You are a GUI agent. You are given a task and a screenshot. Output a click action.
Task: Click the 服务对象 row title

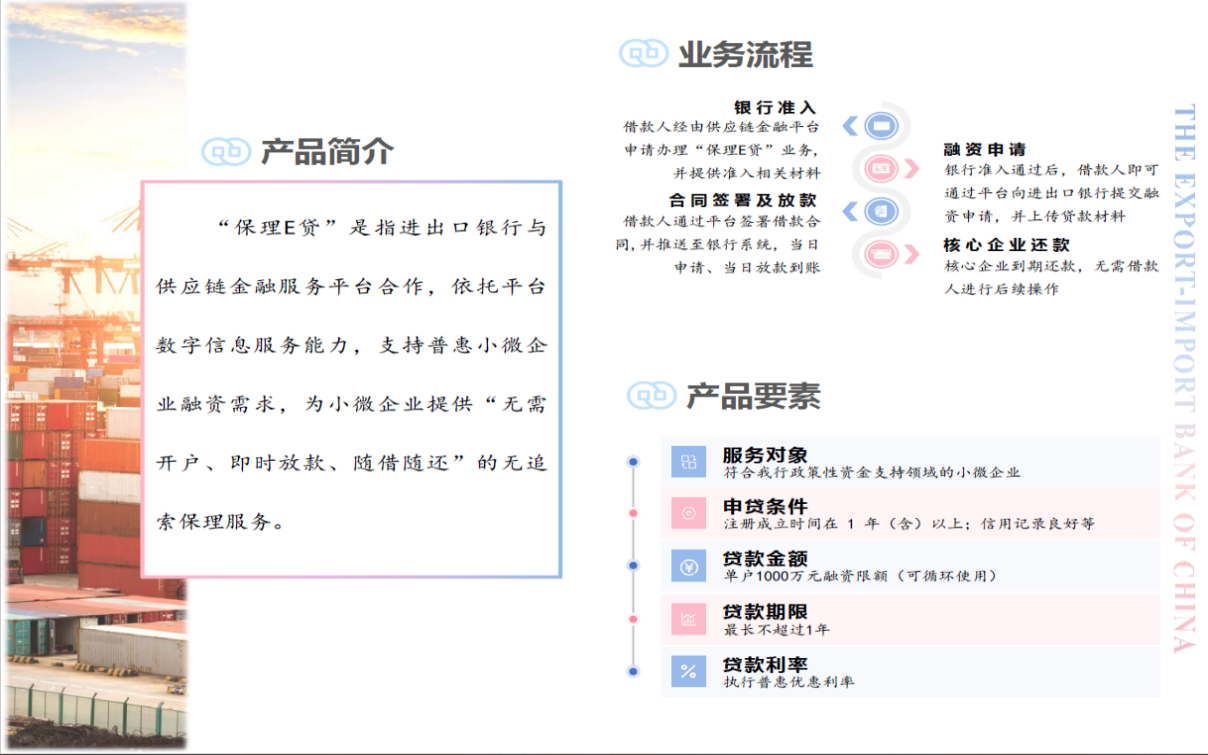765,455
